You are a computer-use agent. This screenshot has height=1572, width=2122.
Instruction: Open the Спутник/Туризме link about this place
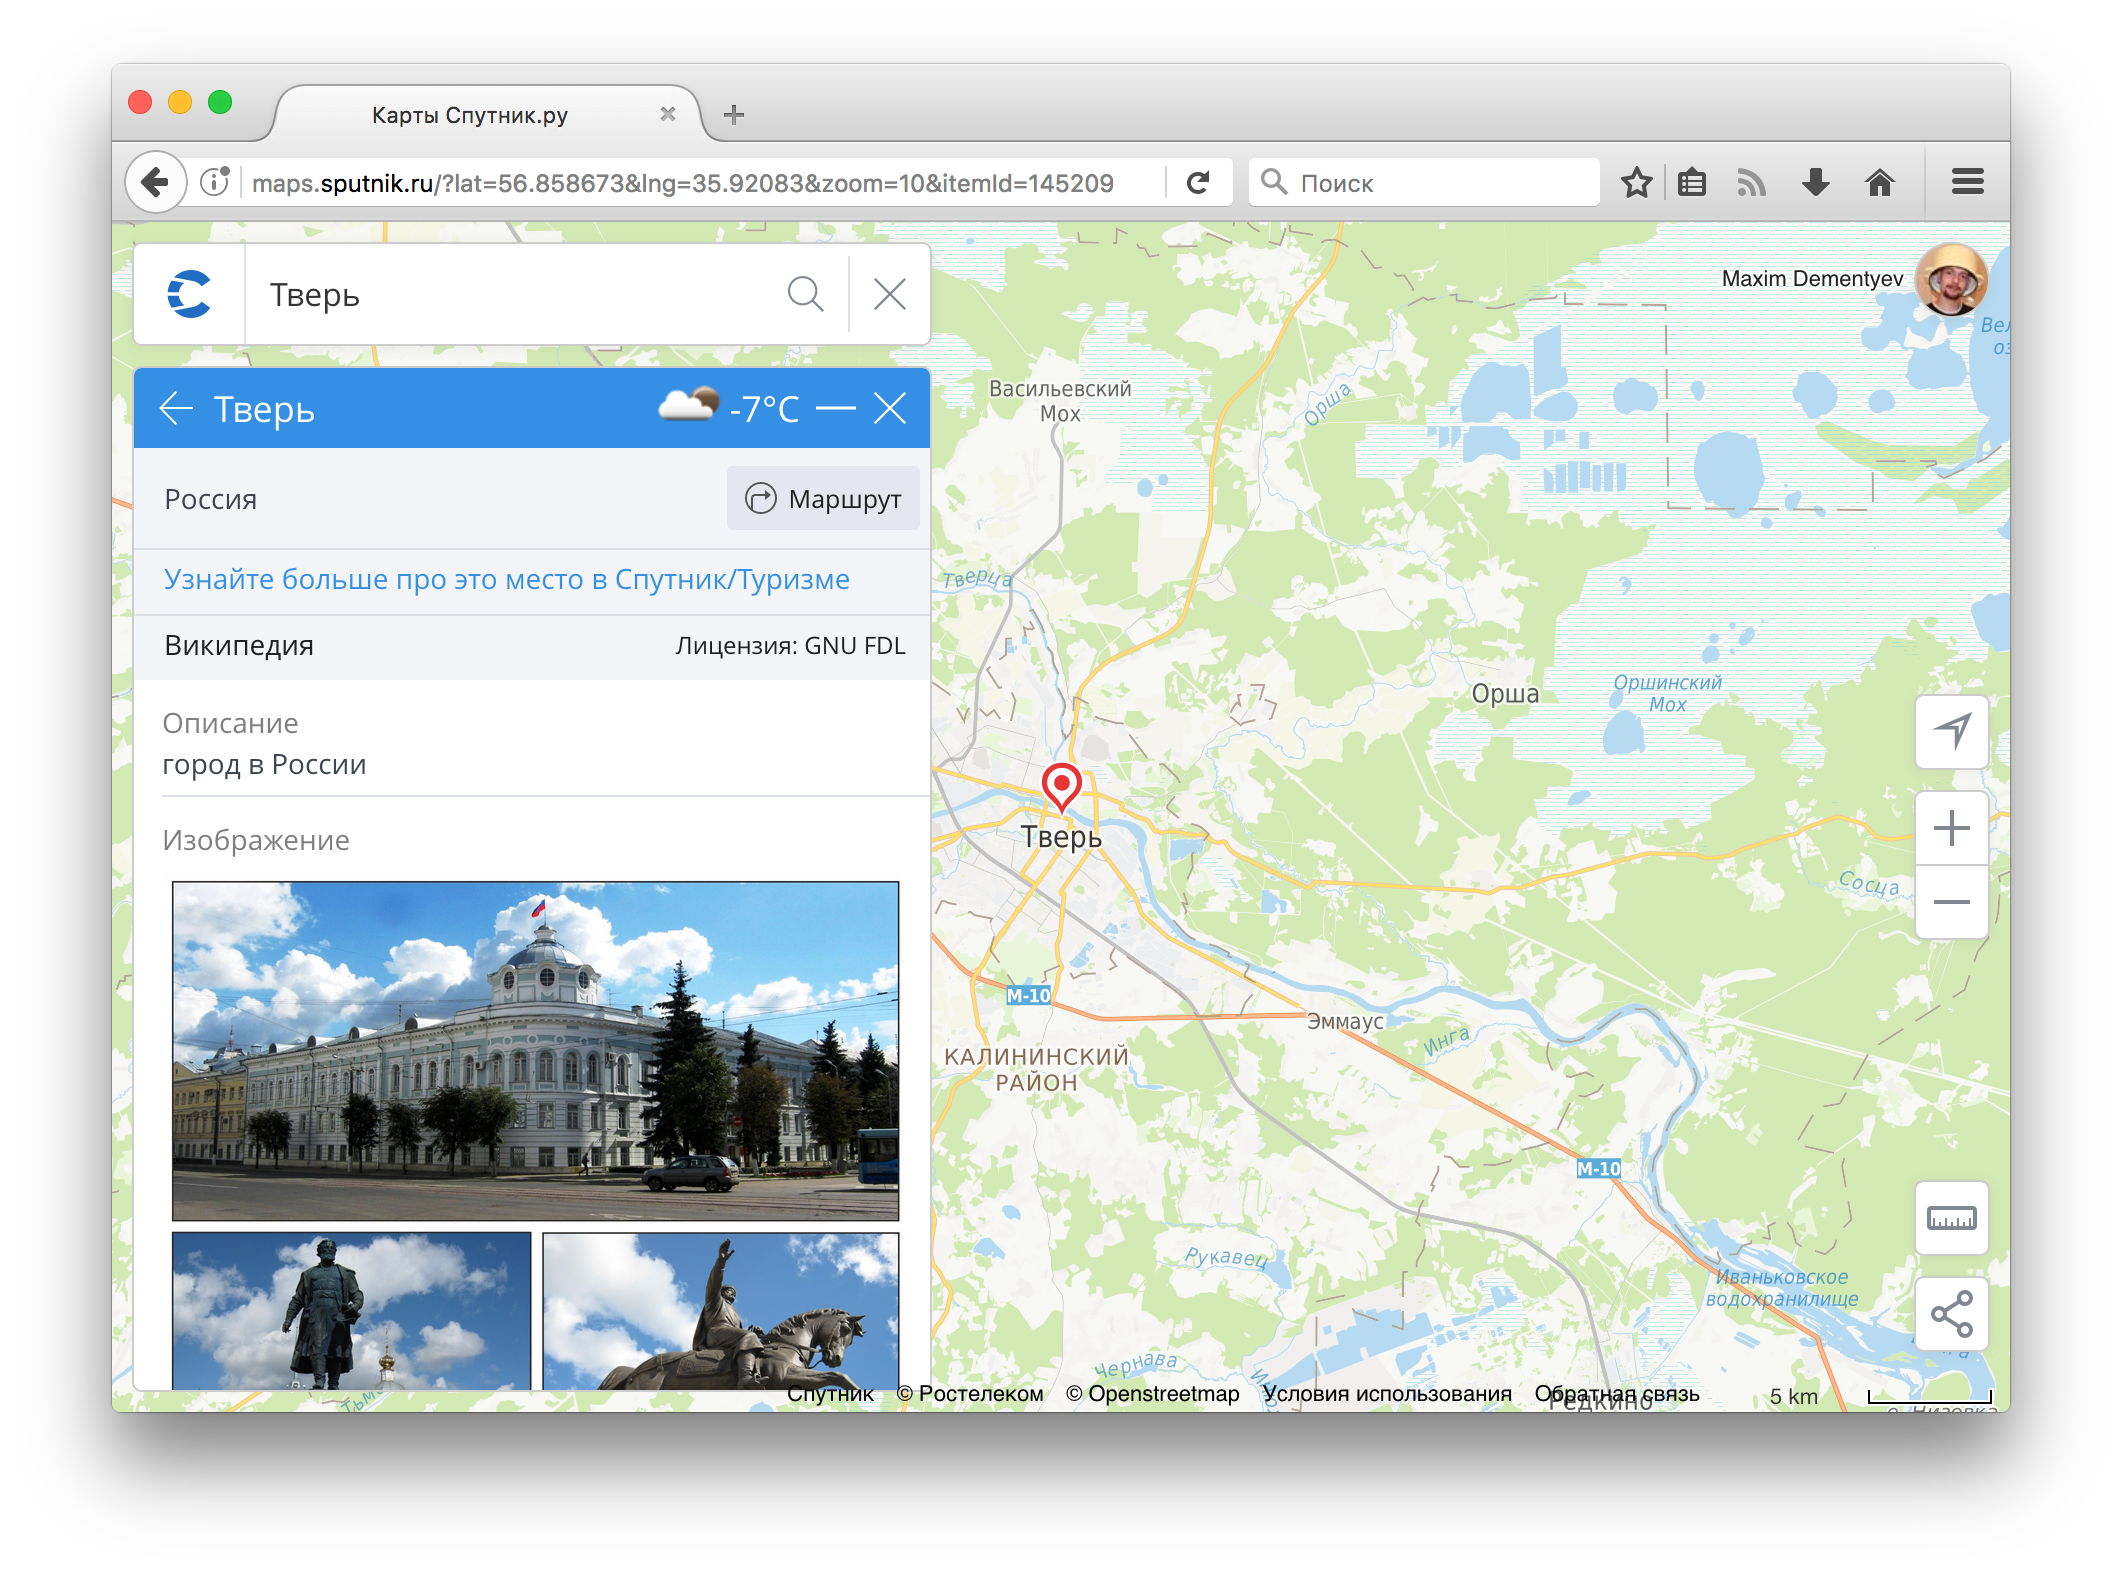(507, 579)
